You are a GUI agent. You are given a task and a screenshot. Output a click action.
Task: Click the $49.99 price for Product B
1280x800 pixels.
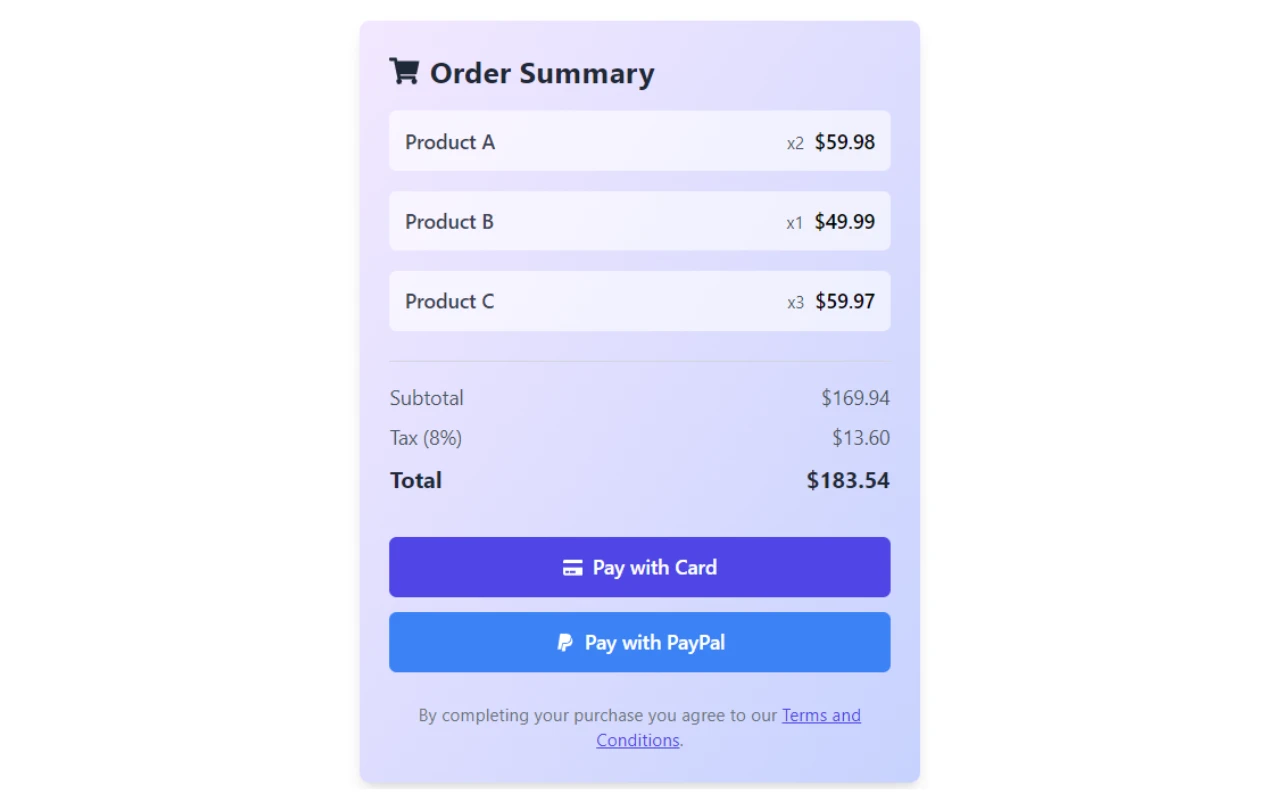click(x=845, y=222)
